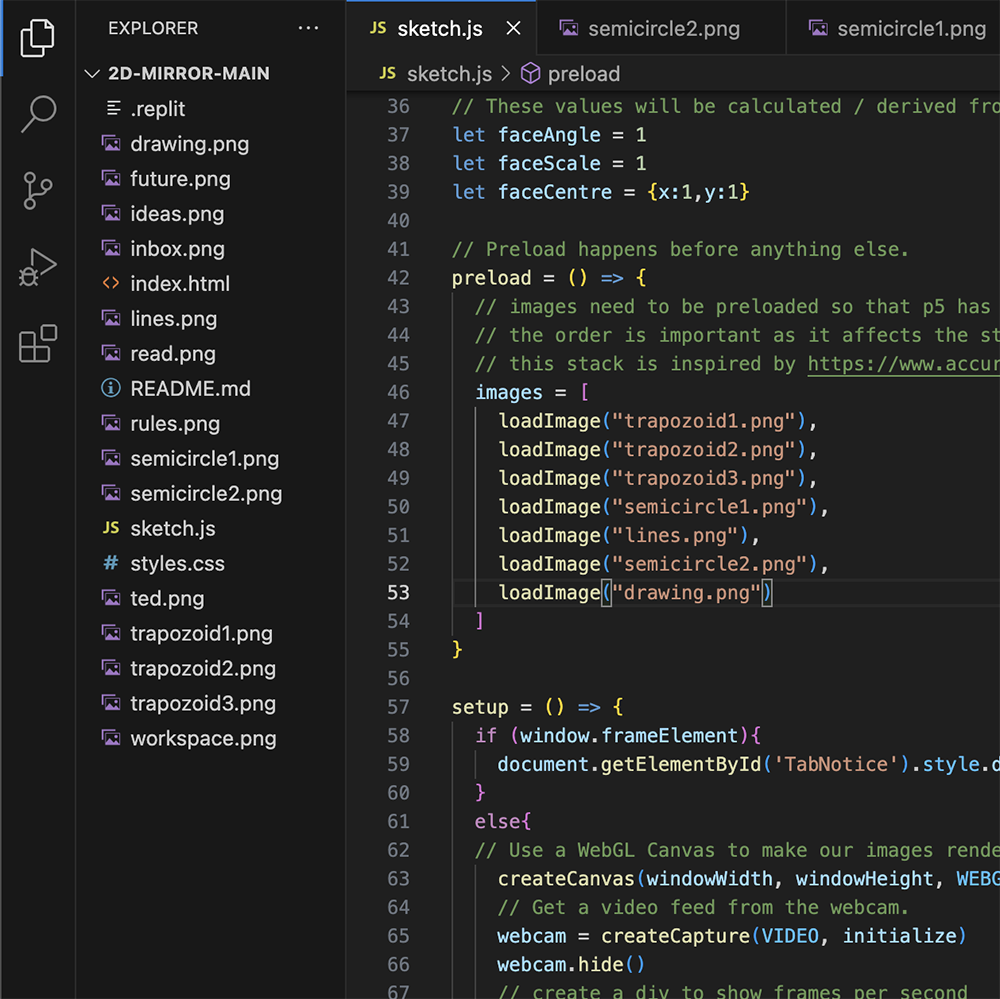Viewport: 1000px width, 999px height.
Task: Close the sketch.js editor tab
Action: coord(513,28)
